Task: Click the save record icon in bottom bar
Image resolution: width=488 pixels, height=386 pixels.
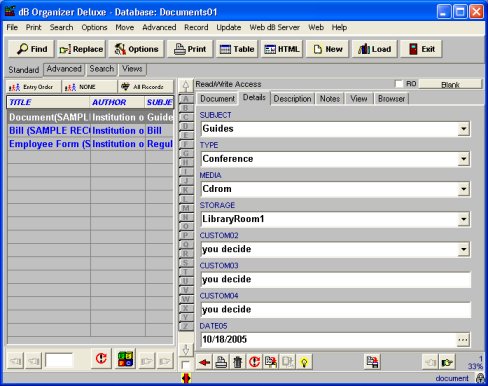Action: pyautogui.click(x=372, y=362)
